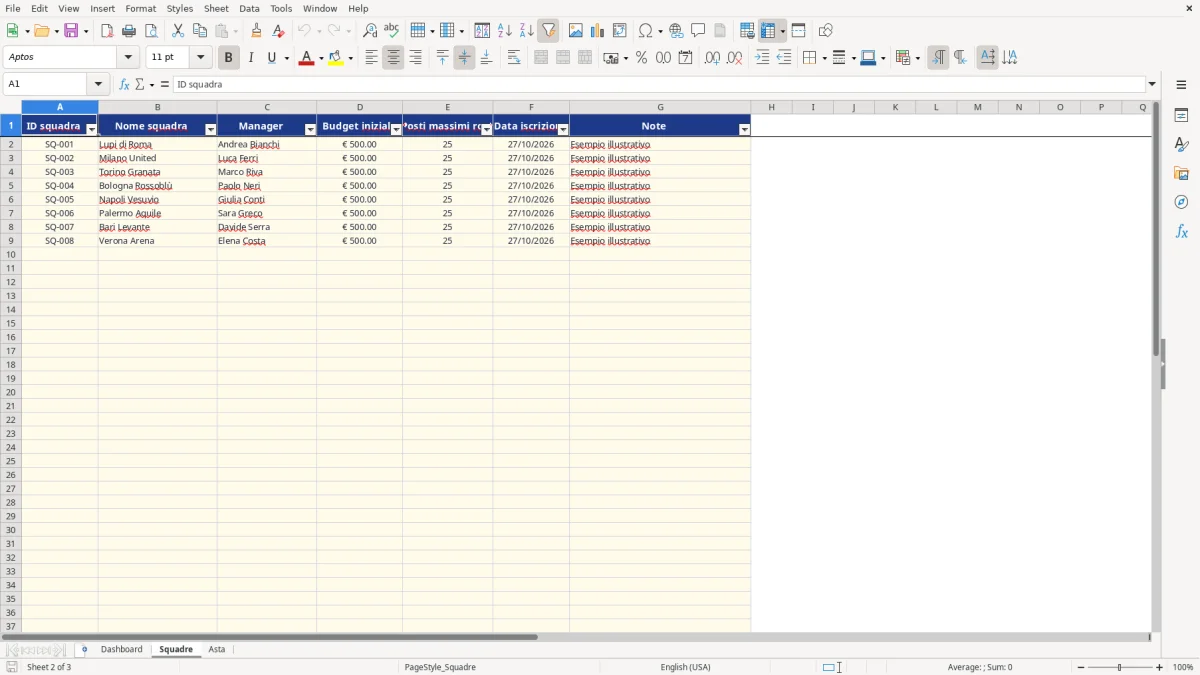Apply yellow background color swatch
This screenshot has height=675, width=1200.
336,58
